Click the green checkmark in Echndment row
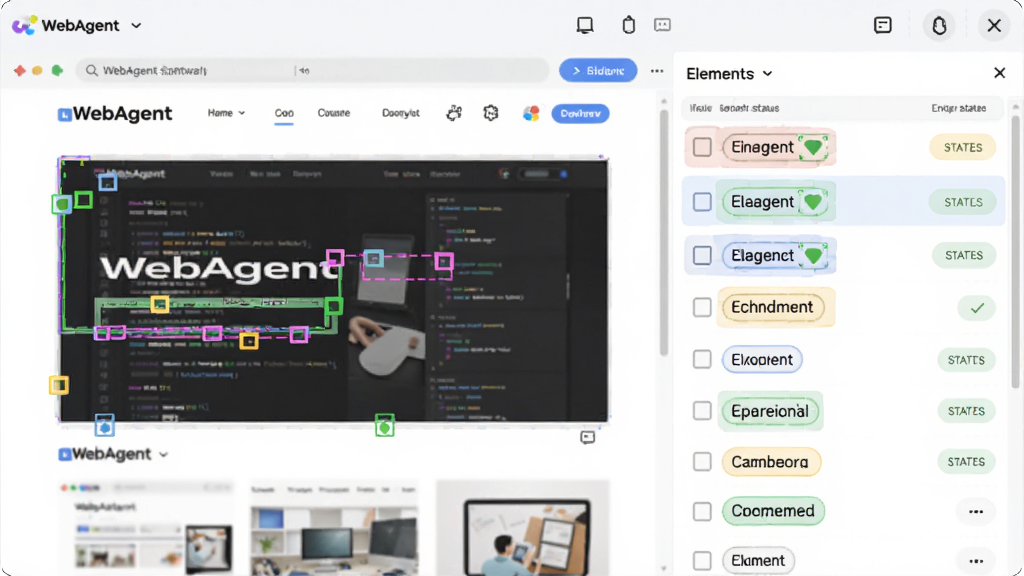The height and width of the screenshot is (576, 1024). point(977,308)
